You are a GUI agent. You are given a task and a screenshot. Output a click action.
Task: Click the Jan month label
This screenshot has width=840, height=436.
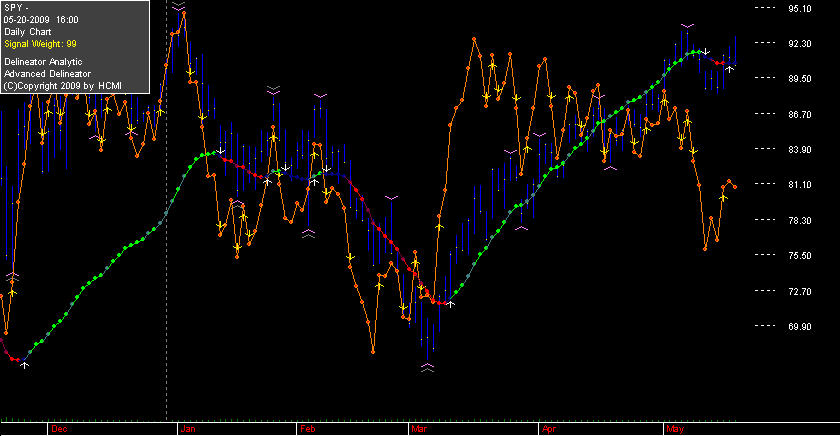(x=188, y=429)
